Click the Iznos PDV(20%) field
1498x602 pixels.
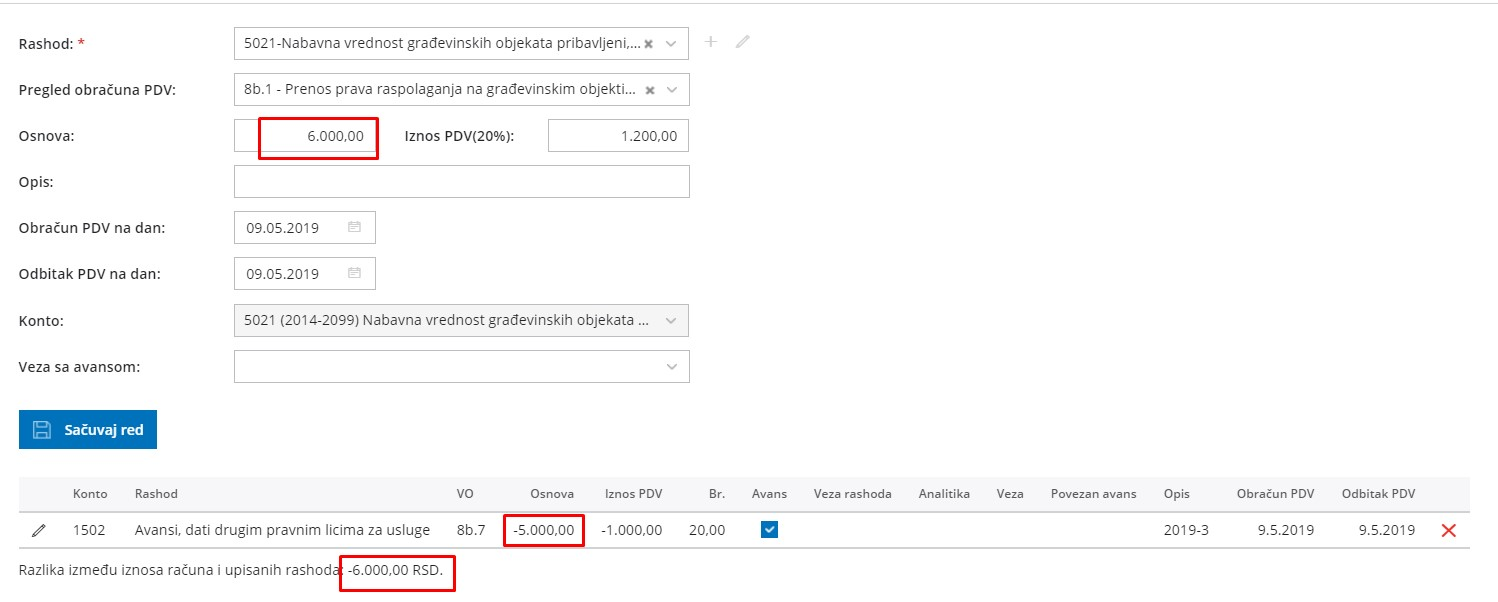(x=618, y=136)
